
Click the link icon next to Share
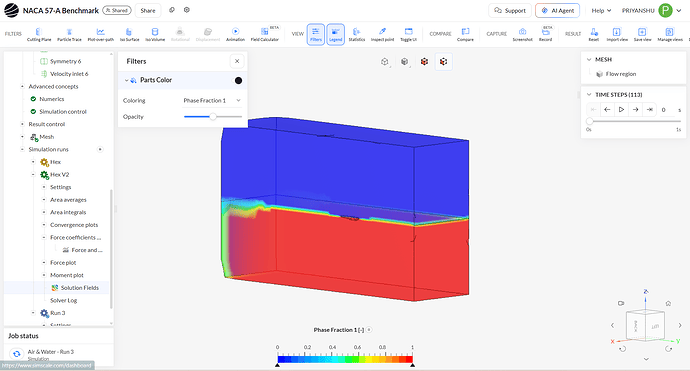tap(172, 10)
